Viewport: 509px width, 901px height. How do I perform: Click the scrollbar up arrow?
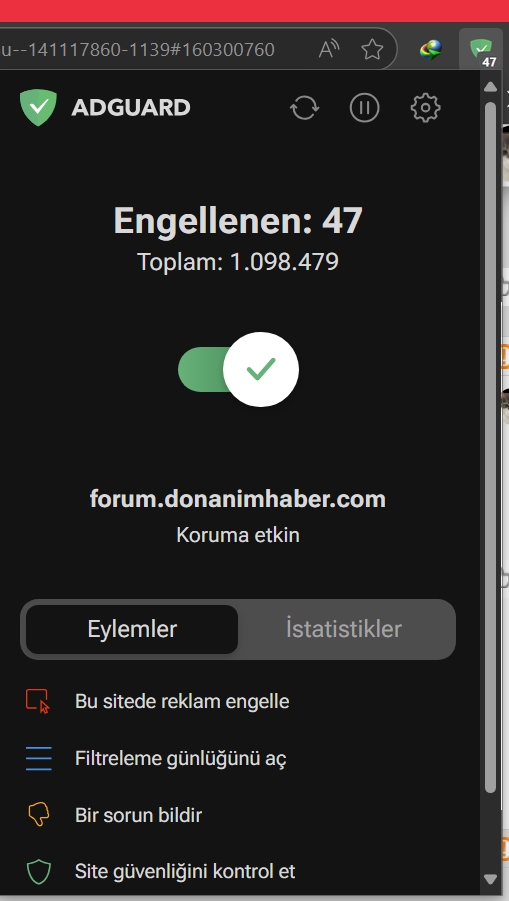[x=490, y=87]
